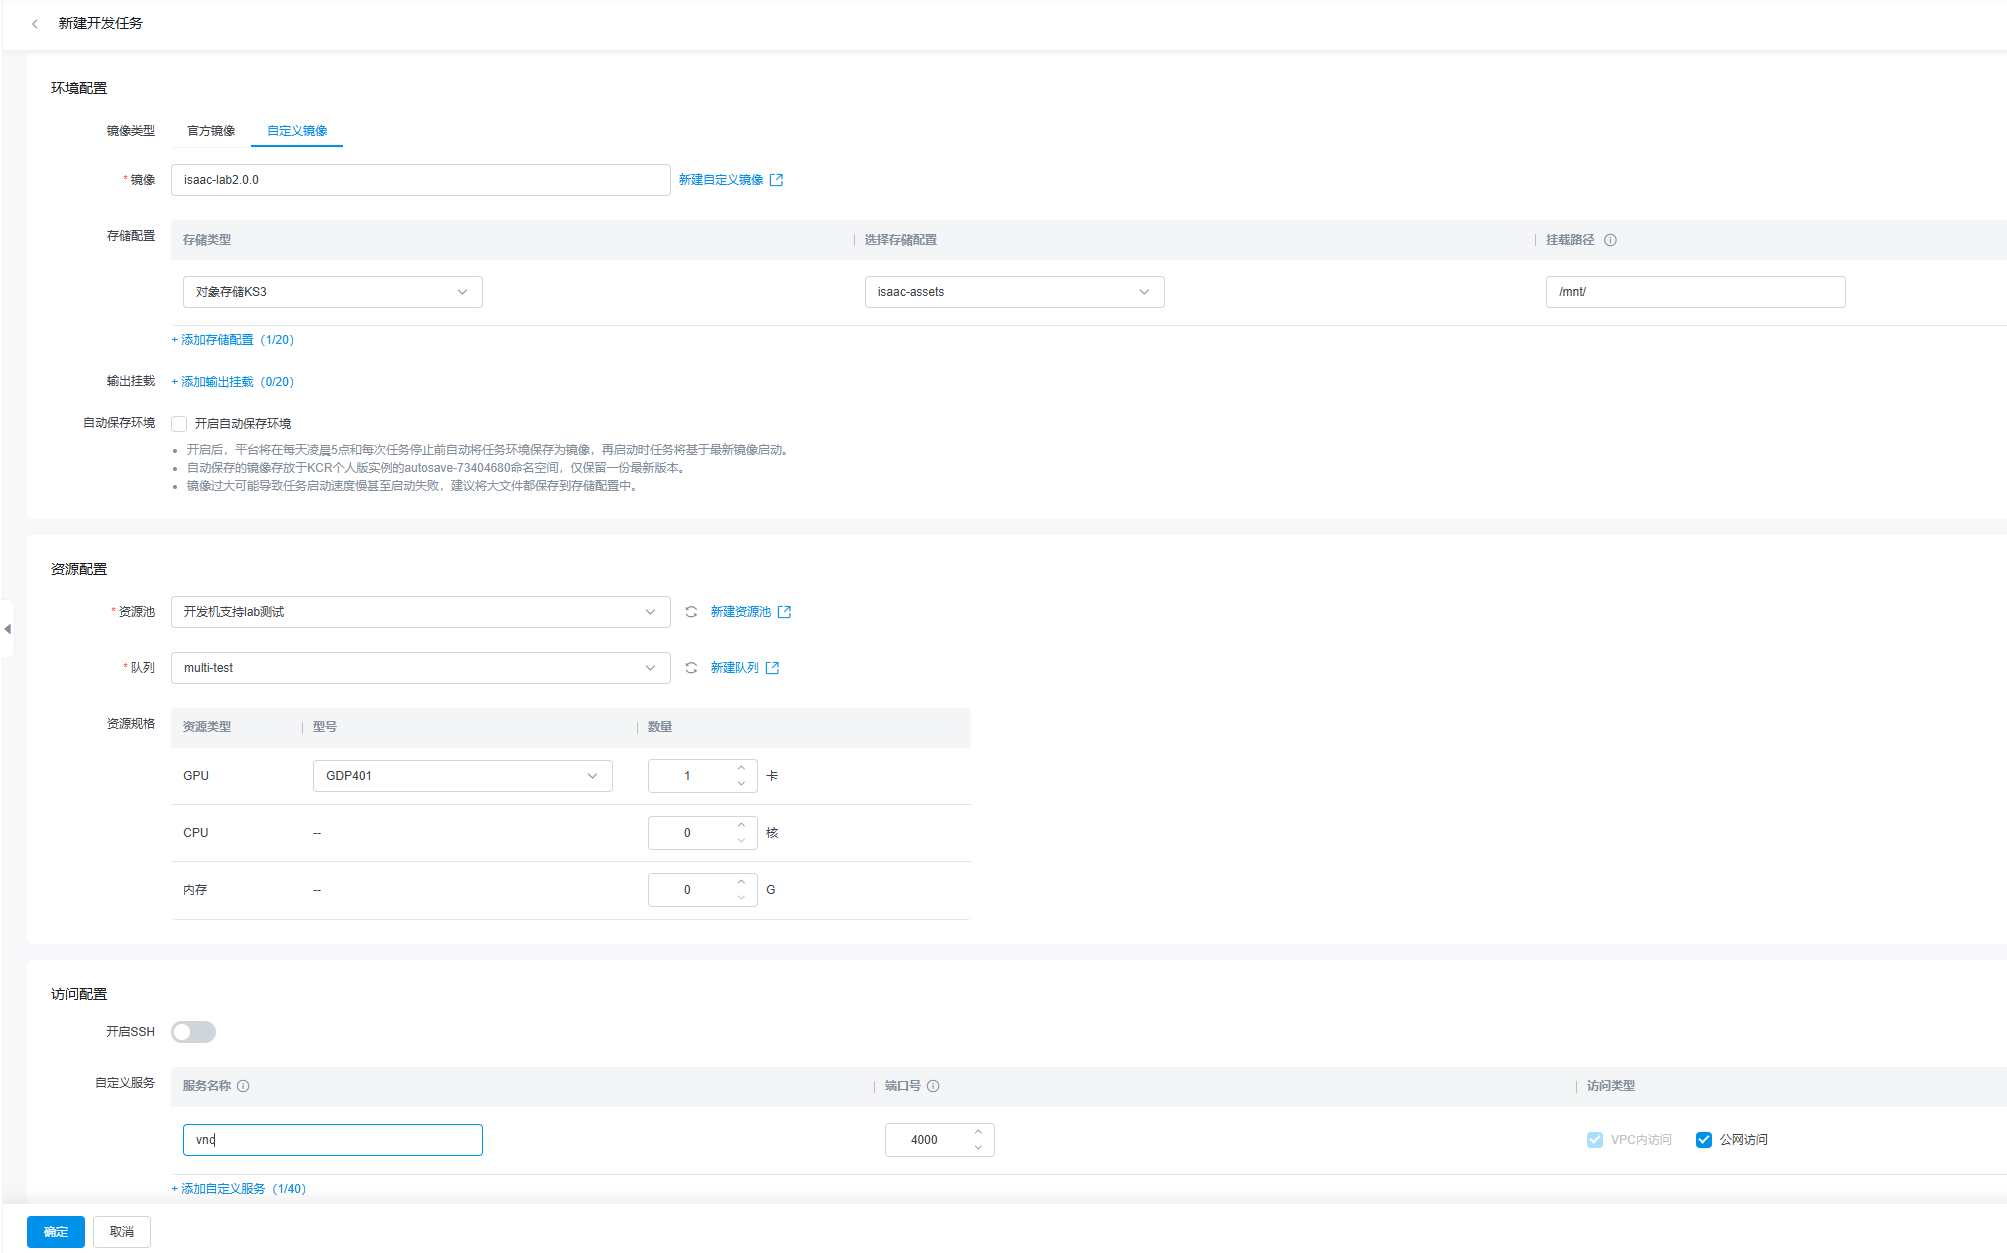Click info icon next to 端口号
2007x1253 pixels.
click(x=933, y=1086)
